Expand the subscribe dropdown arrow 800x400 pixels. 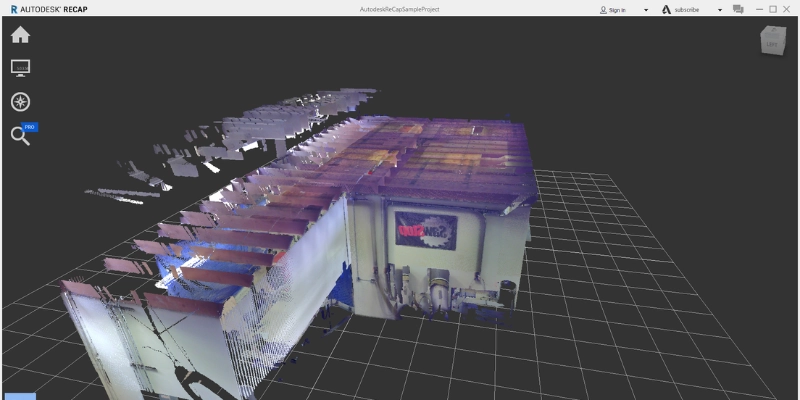click(x=720, y=10)
